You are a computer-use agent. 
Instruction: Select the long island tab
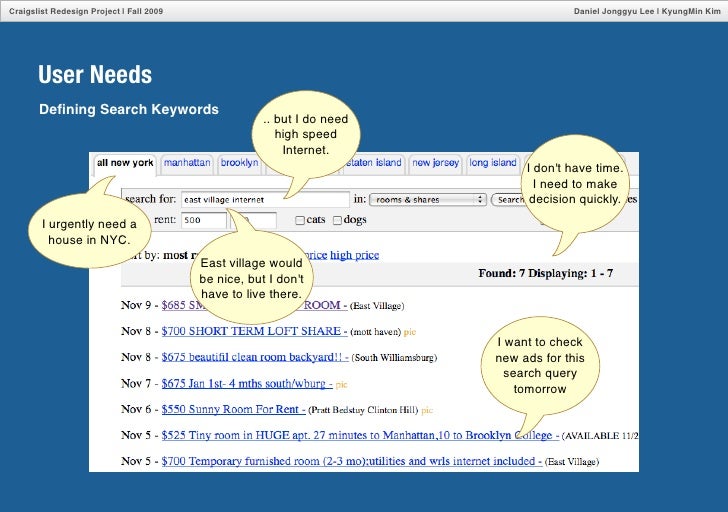tap(493, 163)
